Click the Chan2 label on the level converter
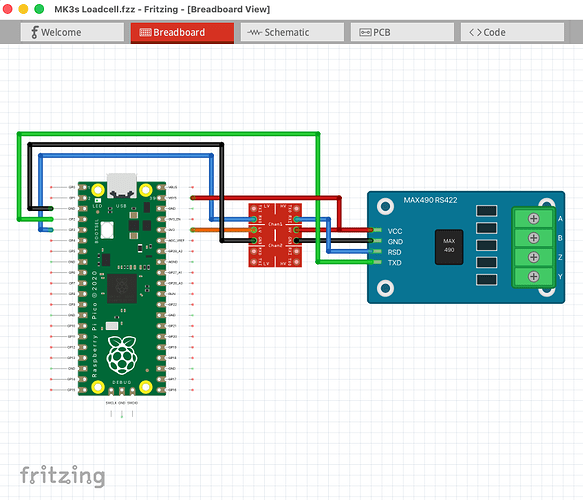Screen dimensions: 583x500 [x=275, y=245]
